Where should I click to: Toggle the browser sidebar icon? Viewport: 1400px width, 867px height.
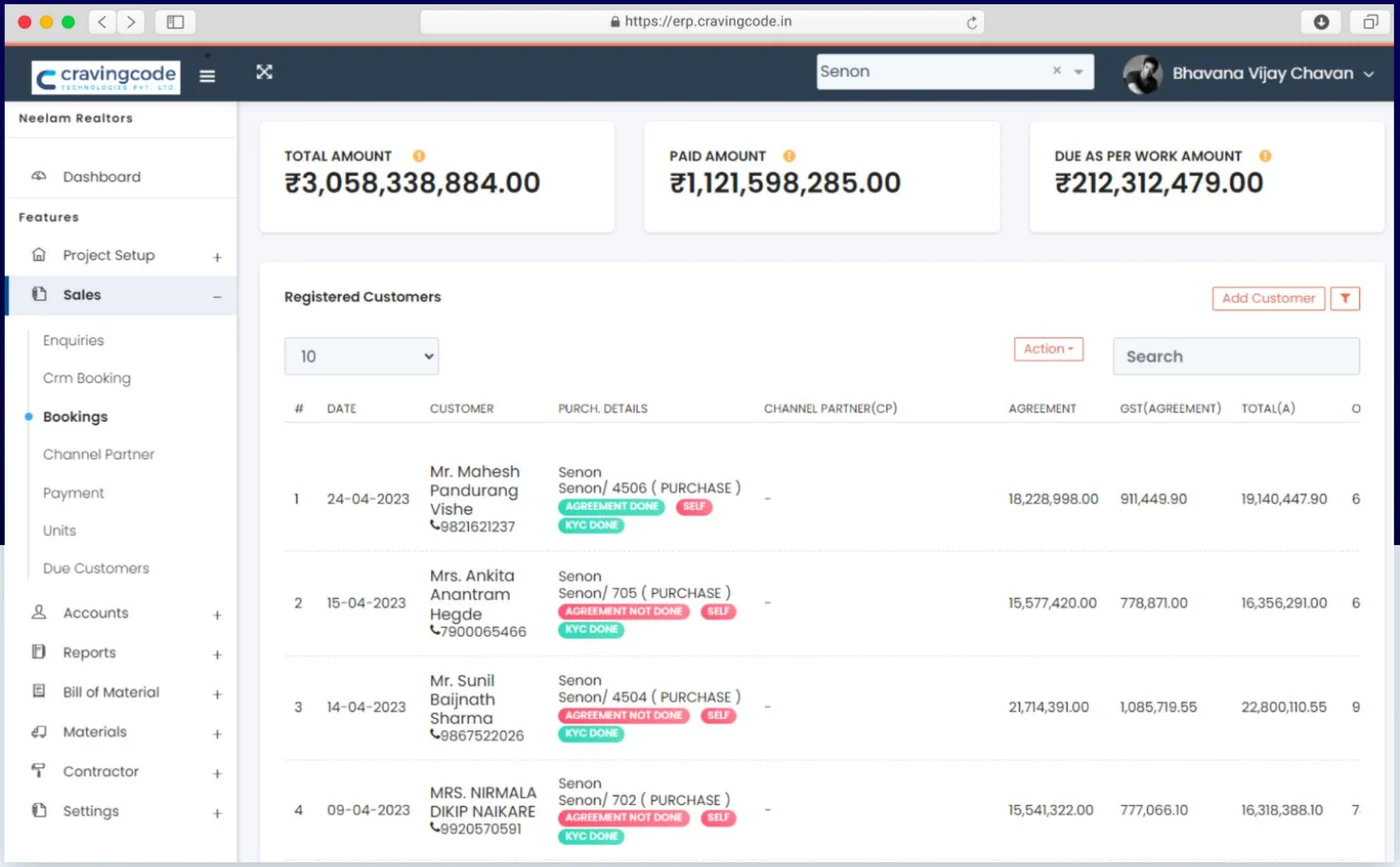175,22
